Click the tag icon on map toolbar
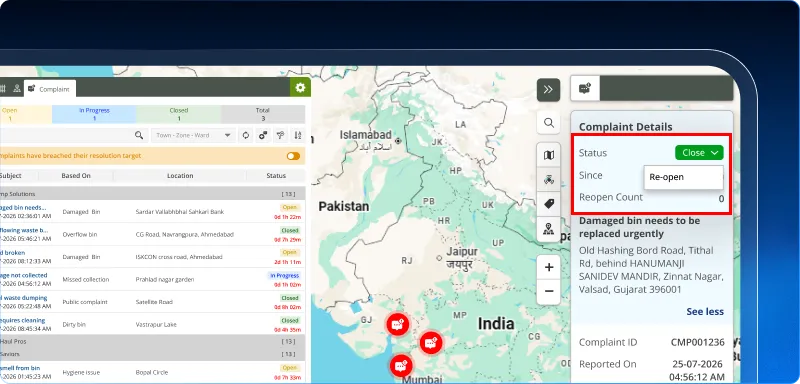Image resolution: width=800 pixels, height=384 pixels. click(x=548, y=204)
